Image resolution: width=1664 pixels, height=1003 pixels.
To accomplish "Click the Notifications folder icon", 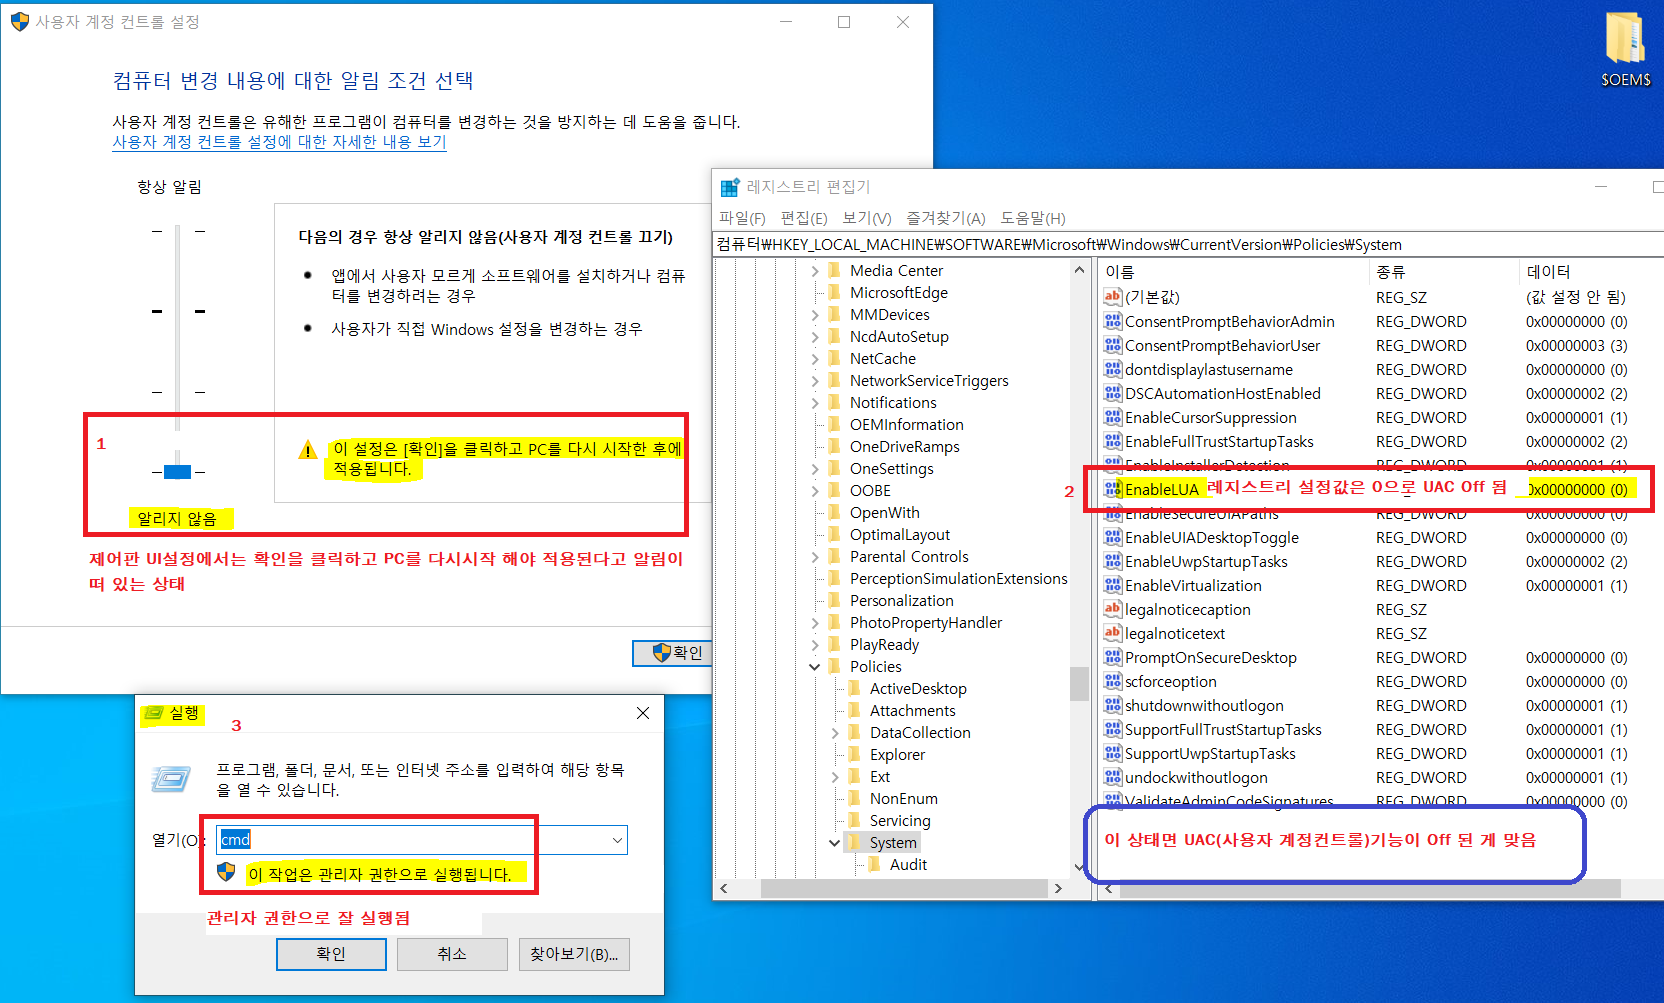I will click(834, 402).
